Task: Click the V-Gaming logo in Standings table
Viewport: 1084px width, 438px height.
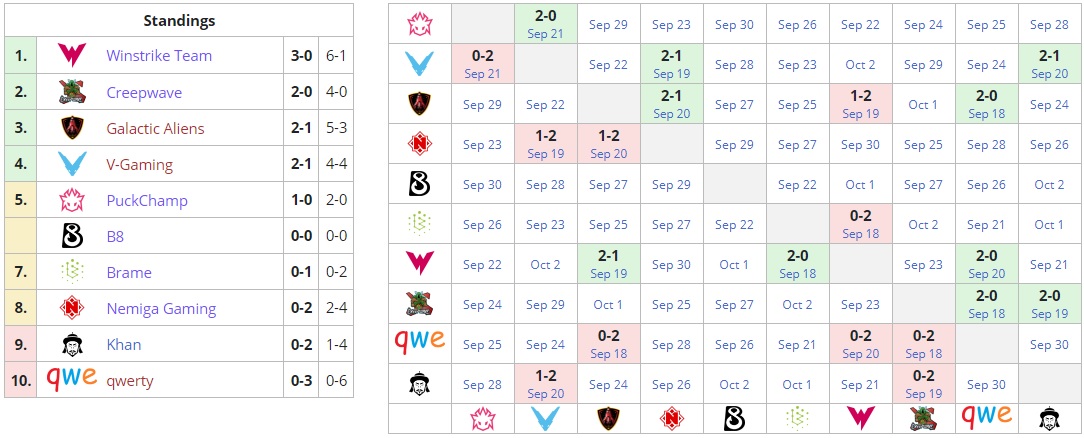Action: [71, 164]
